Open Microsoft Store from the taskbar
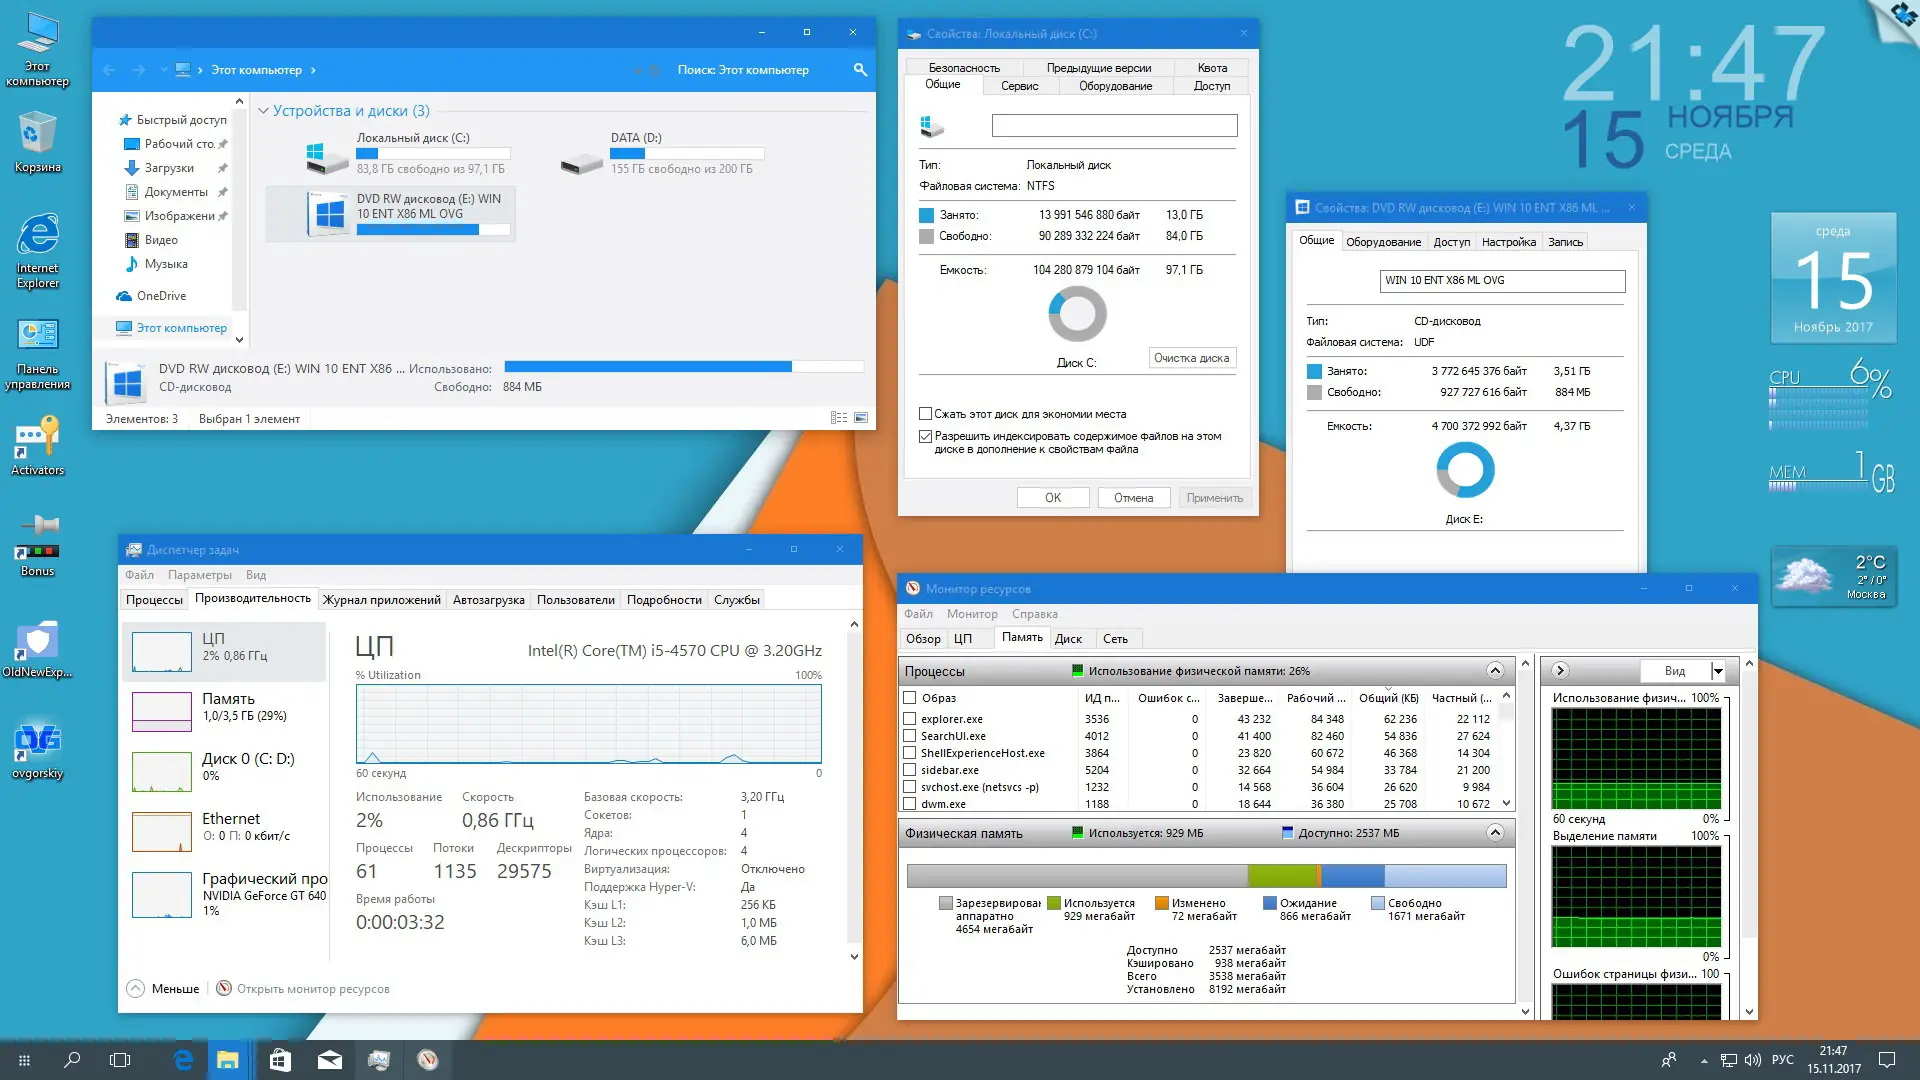This screenshot has width=1920, height=1080. (x=280, y=1060)
